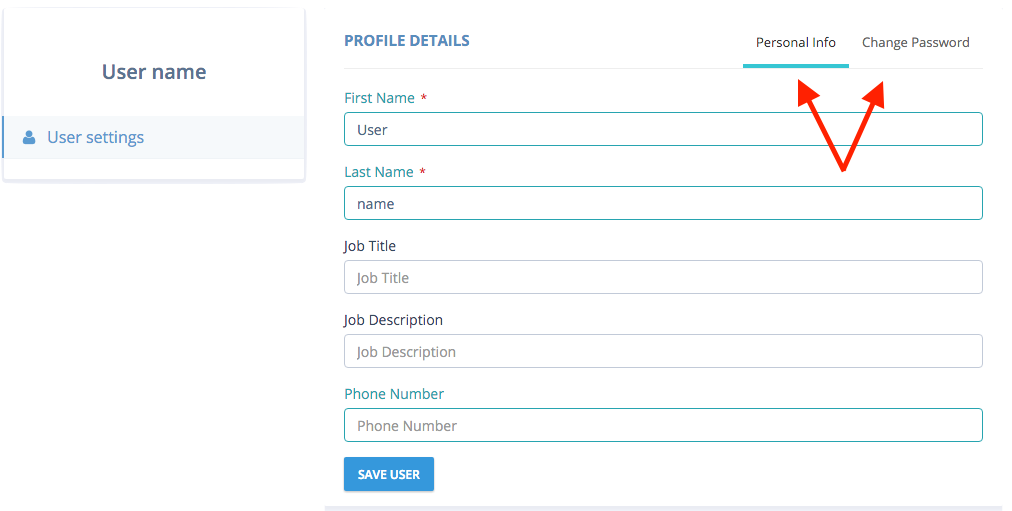
Task: Click the person icon beside User settings
Action: (29, 137)
